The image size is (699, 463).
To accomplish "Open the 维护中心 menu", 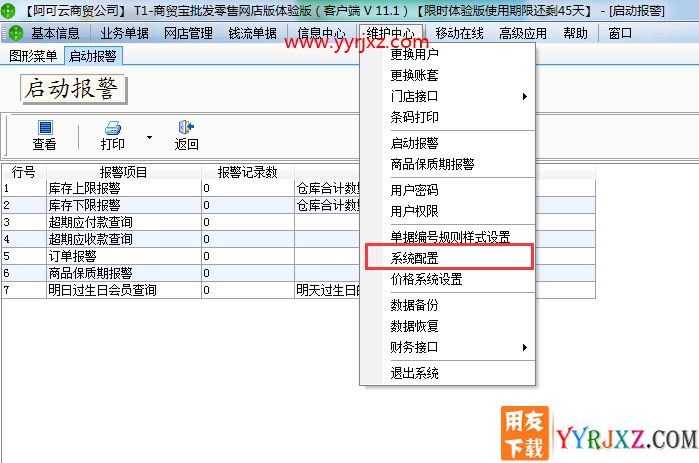I will 391,33.
